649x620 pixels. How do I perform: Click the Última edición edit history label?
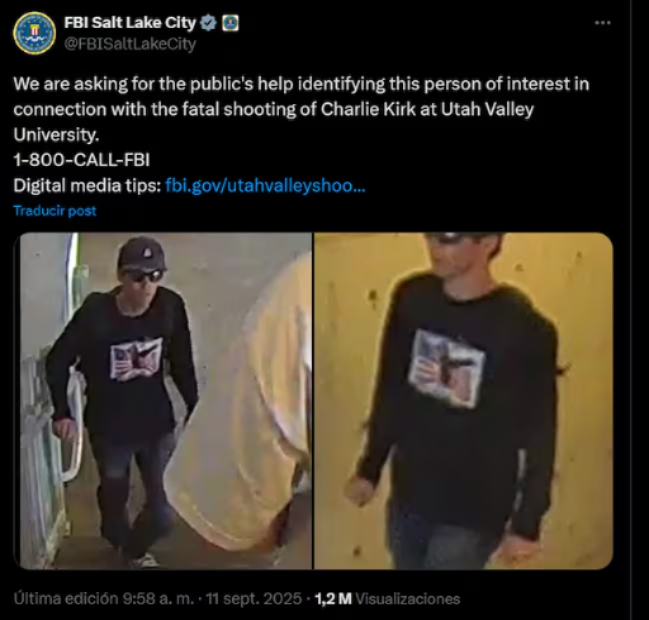(x=66, y=598)
